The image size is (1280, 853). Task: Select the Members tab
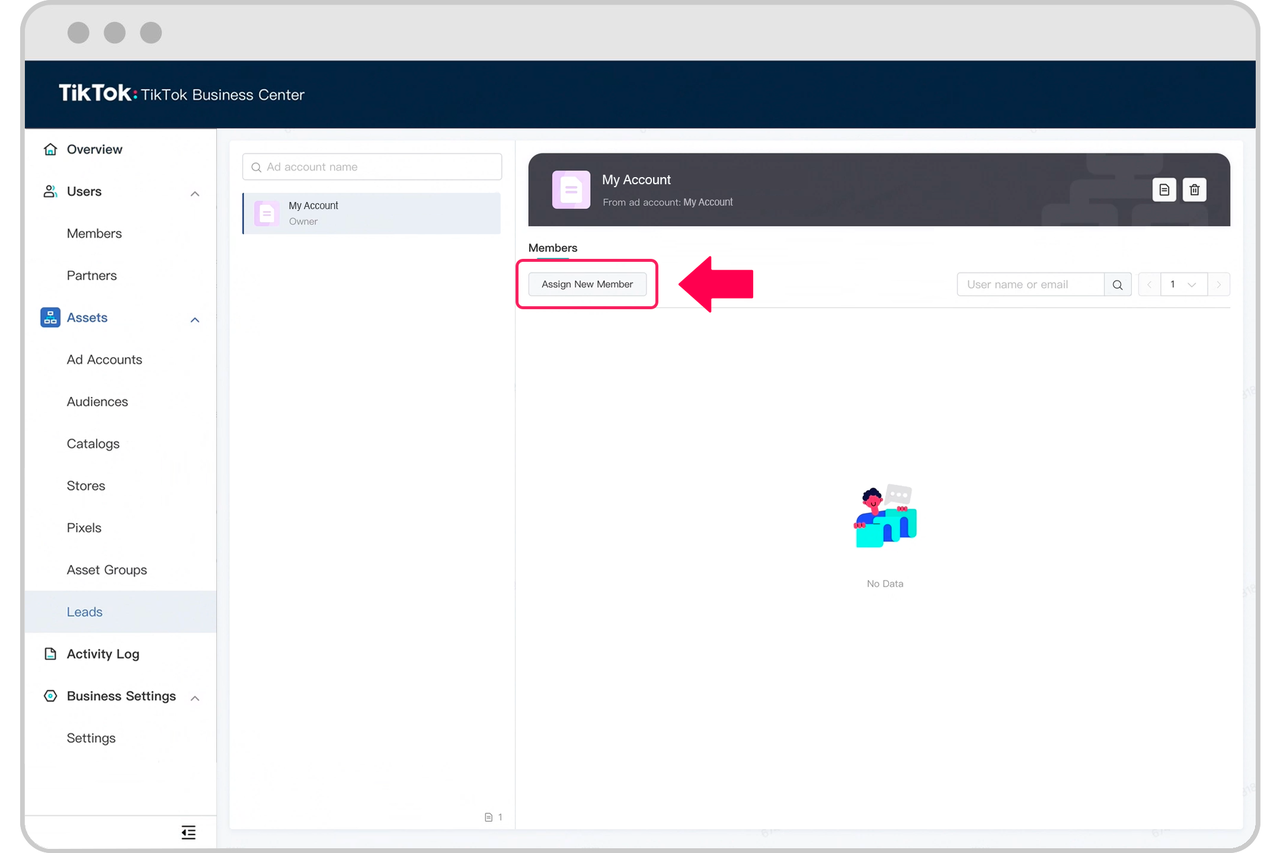553,248
